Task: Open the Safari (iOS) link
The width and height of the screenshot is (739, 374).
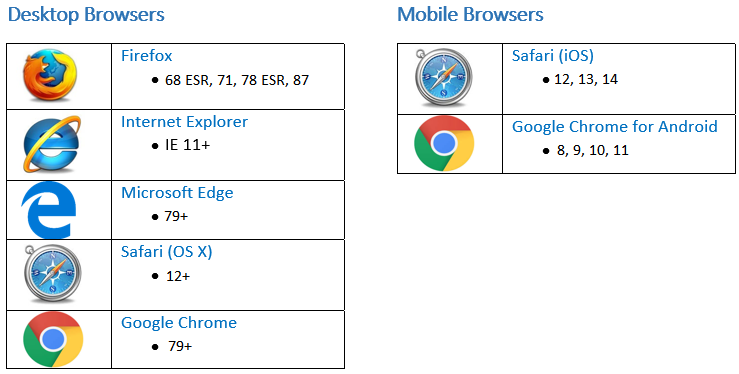Action: point(553,56)
